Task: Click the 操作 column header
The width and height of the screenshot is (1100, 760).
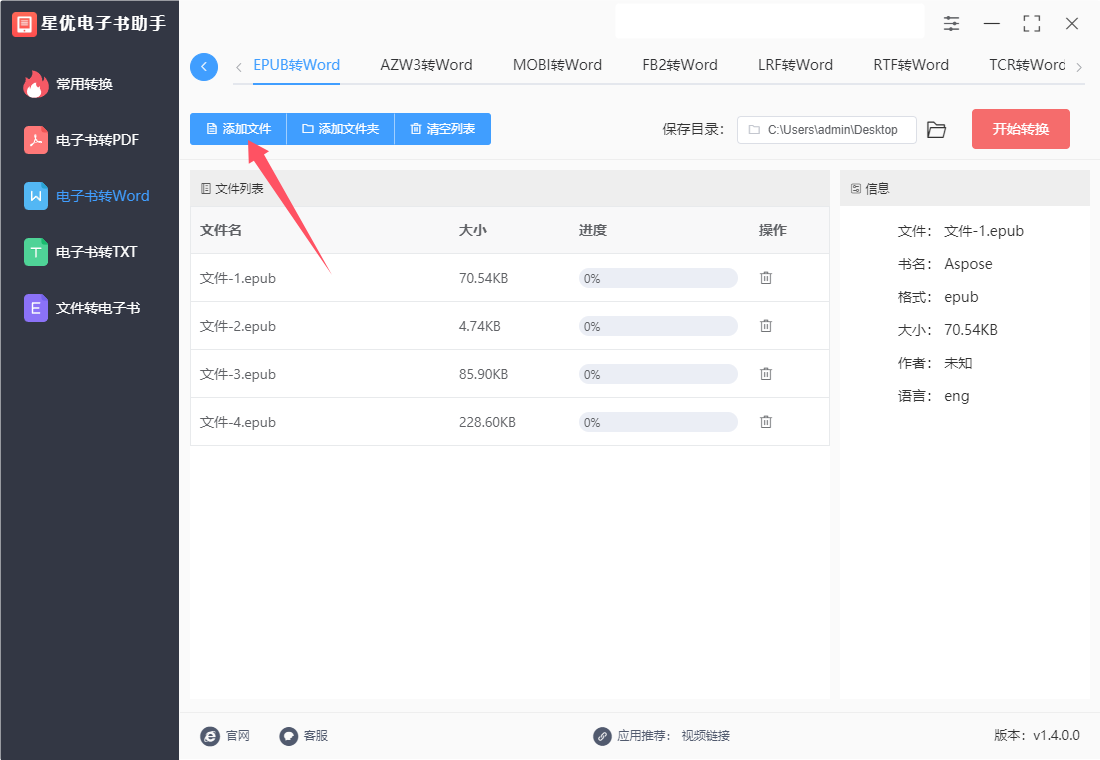Action: pyautogui.click(x=773, y=230)
